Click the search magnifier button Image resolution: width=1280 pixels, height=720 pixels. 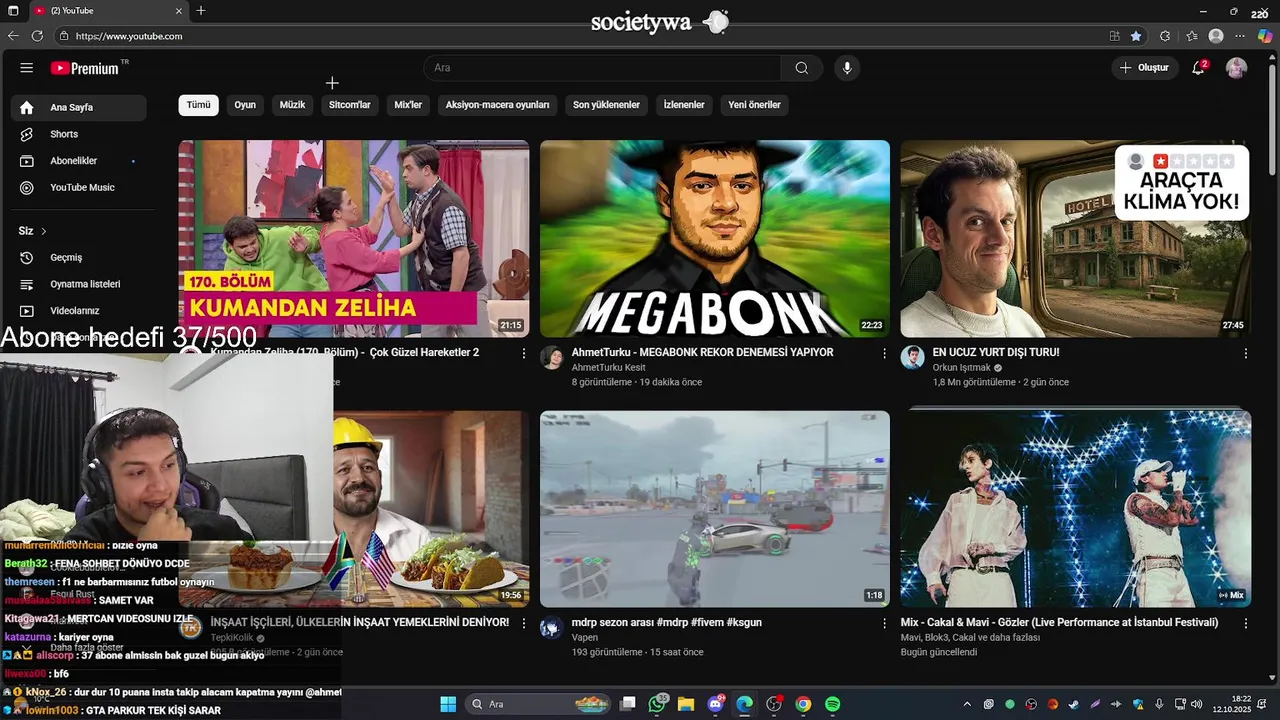coord(801,68)
